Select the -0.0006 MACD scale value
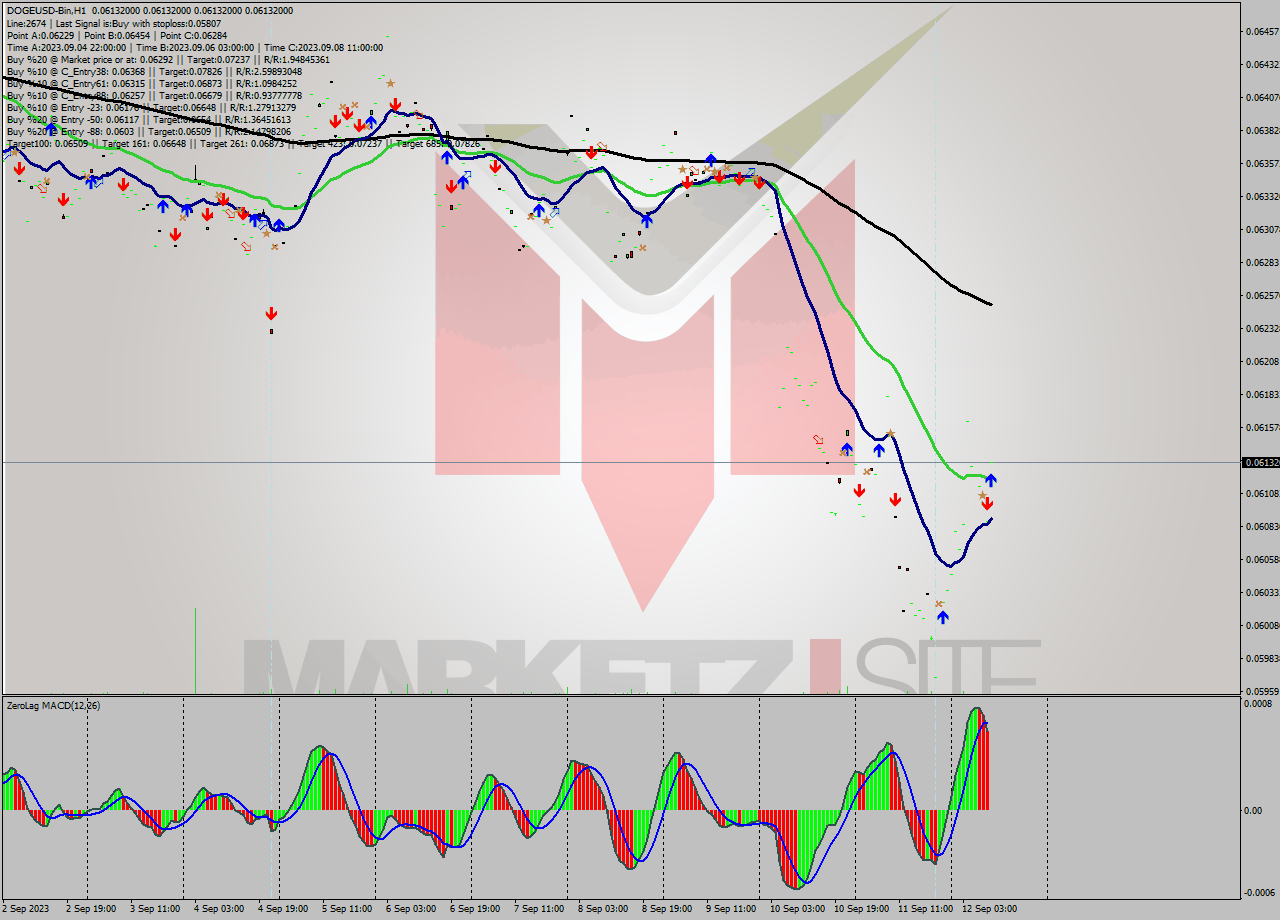This screenshot has width=1280, height=920. tap(1260, 893)
